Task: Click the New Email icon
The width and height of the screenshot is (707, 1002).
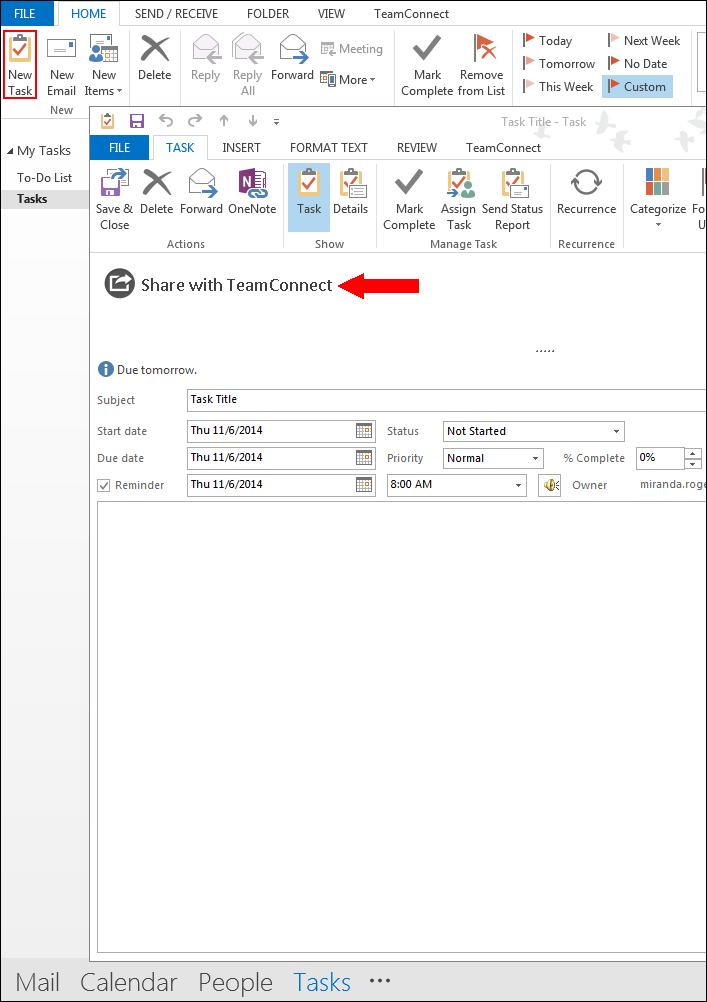Action: pyautogui.click(x=61, y=65)
